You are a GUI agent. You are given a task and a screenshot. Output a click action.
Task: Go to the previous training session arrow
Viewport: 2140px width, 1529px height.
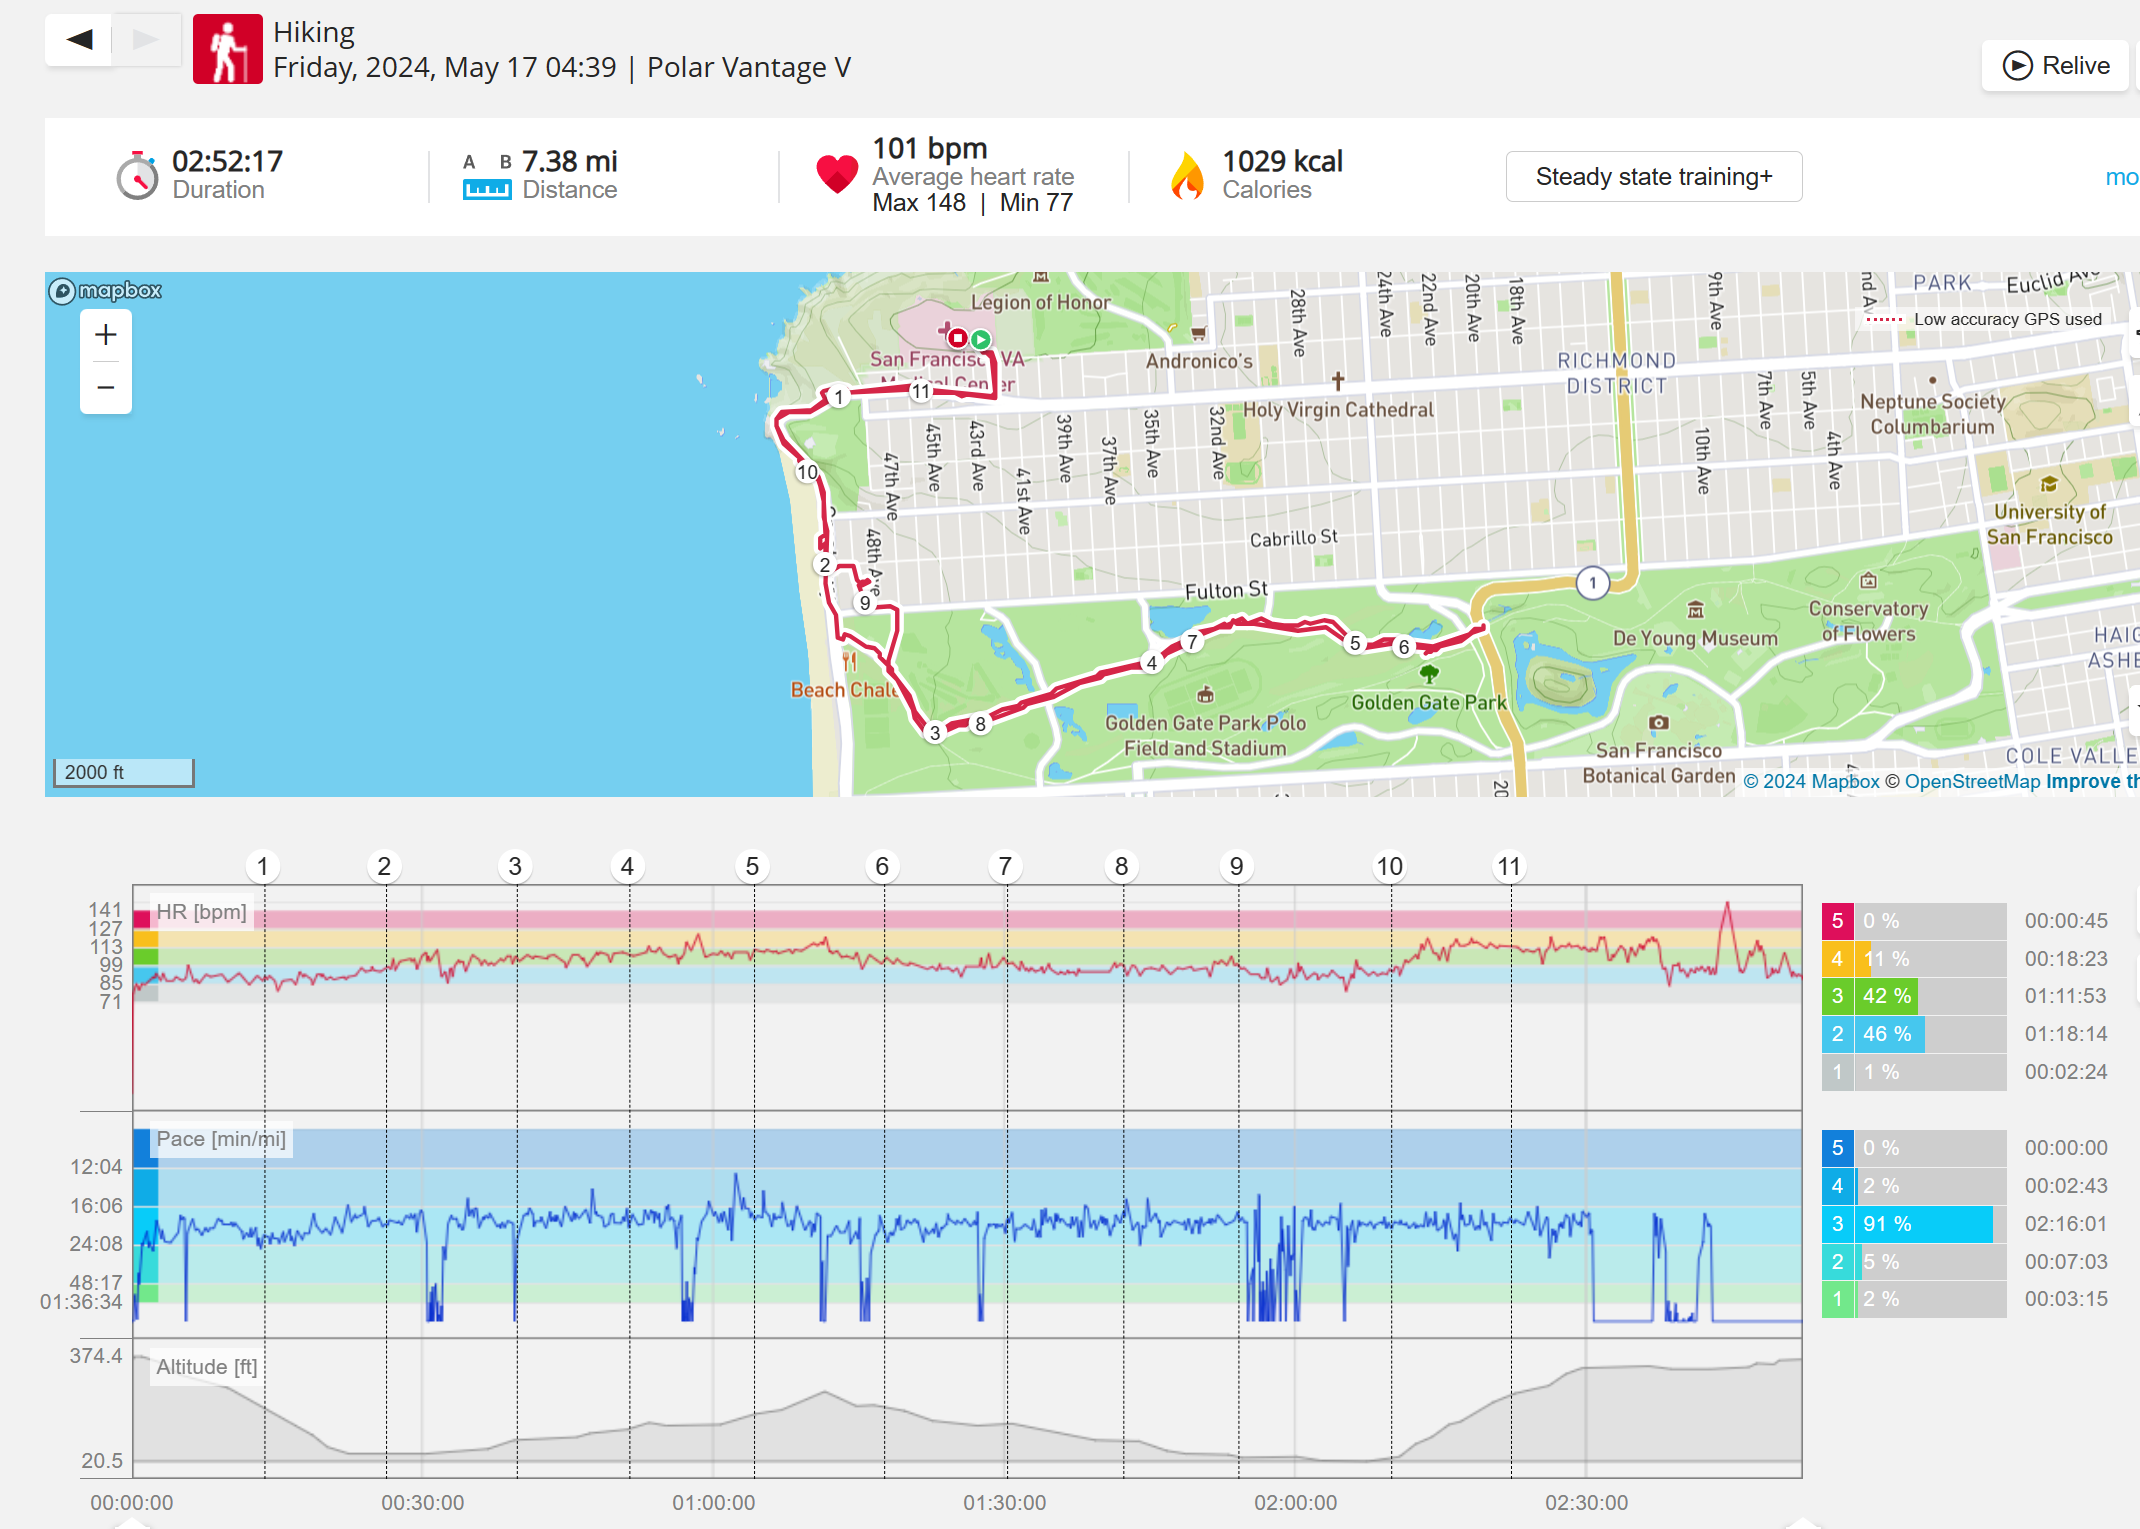coord(79,40)
